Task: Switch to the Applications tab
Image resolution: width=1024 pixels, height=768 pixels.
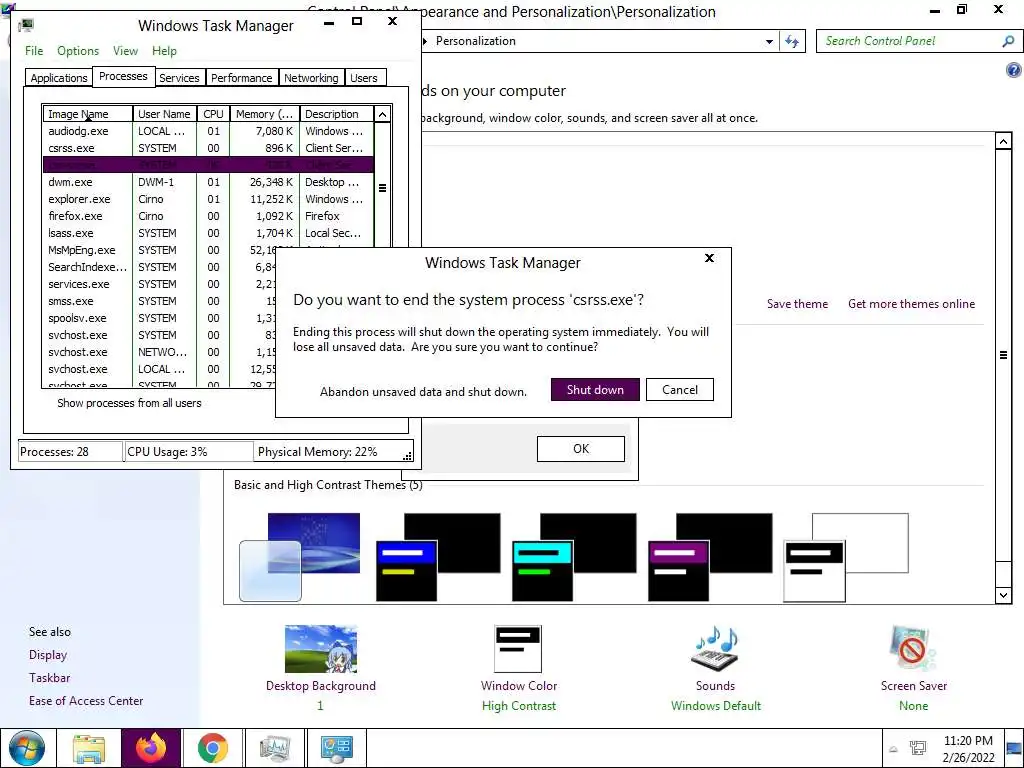Action: coord(59,78)
